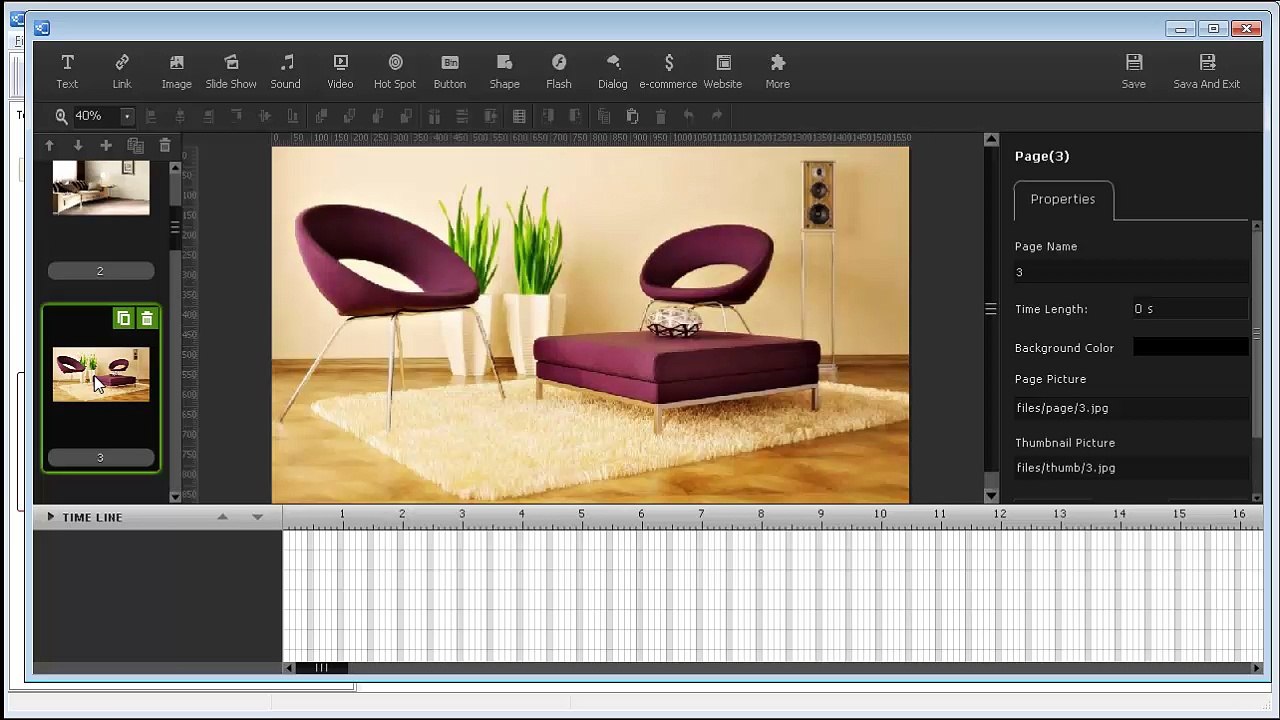Edit the Page Name field
Screen dimensions: 1280x720
point(1131,272)
